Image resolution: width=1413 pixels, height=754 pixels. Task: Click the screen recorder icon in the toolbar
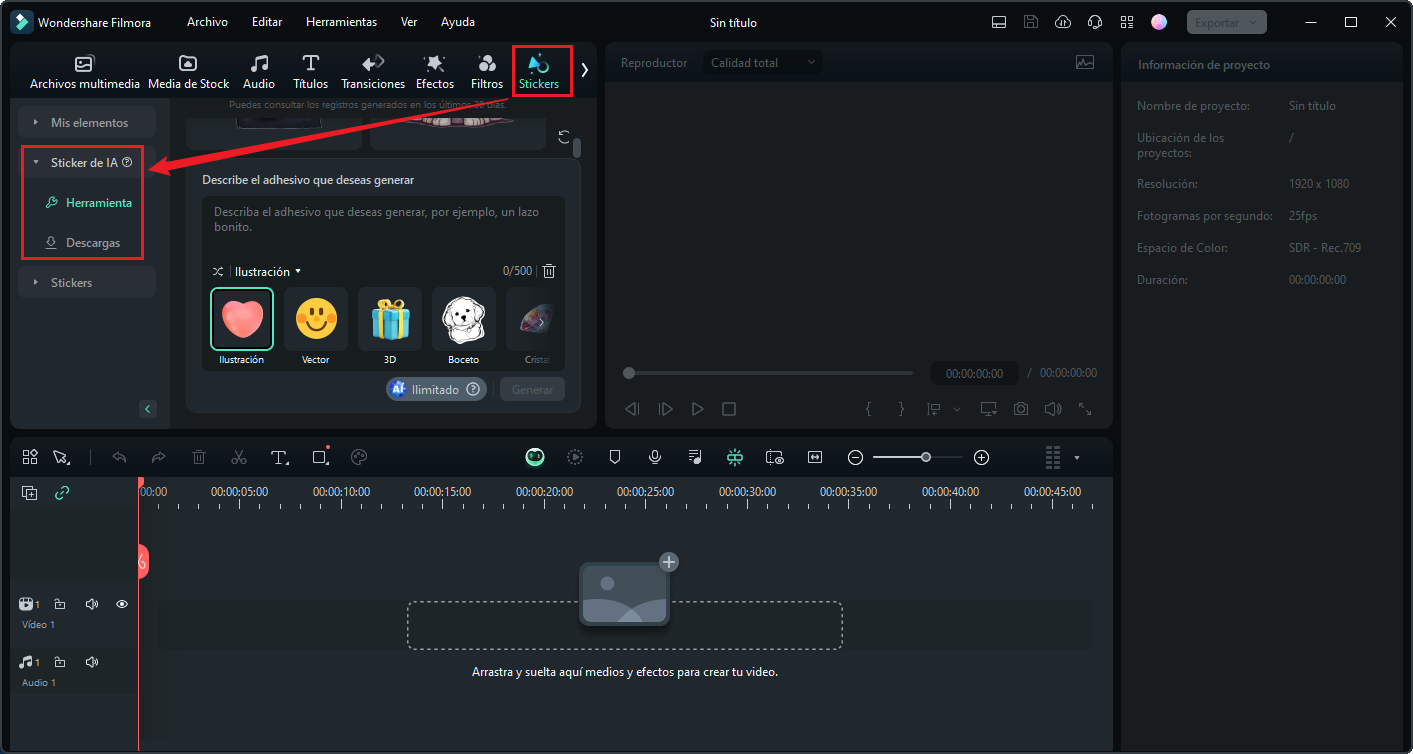775,457
